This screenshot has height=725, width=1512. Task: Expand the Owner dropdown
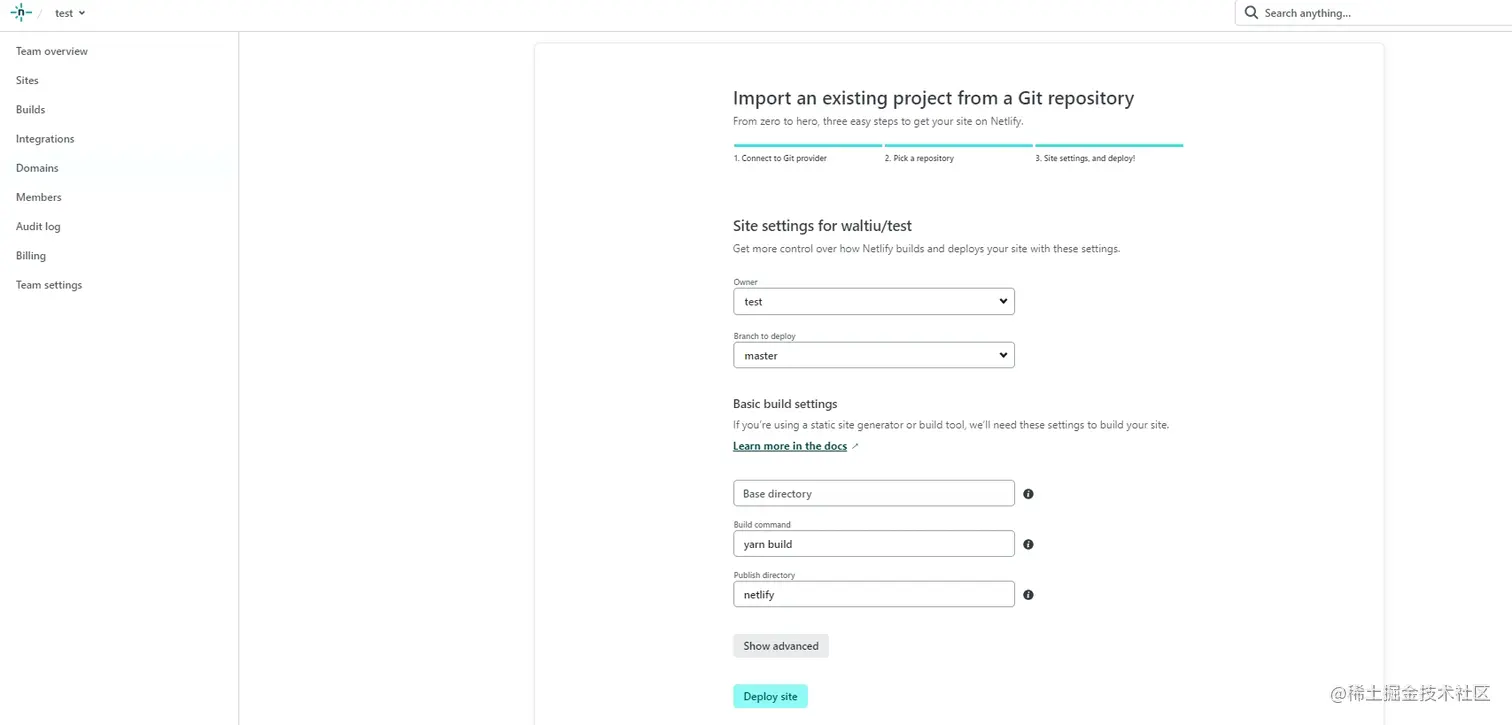(874, 301)
